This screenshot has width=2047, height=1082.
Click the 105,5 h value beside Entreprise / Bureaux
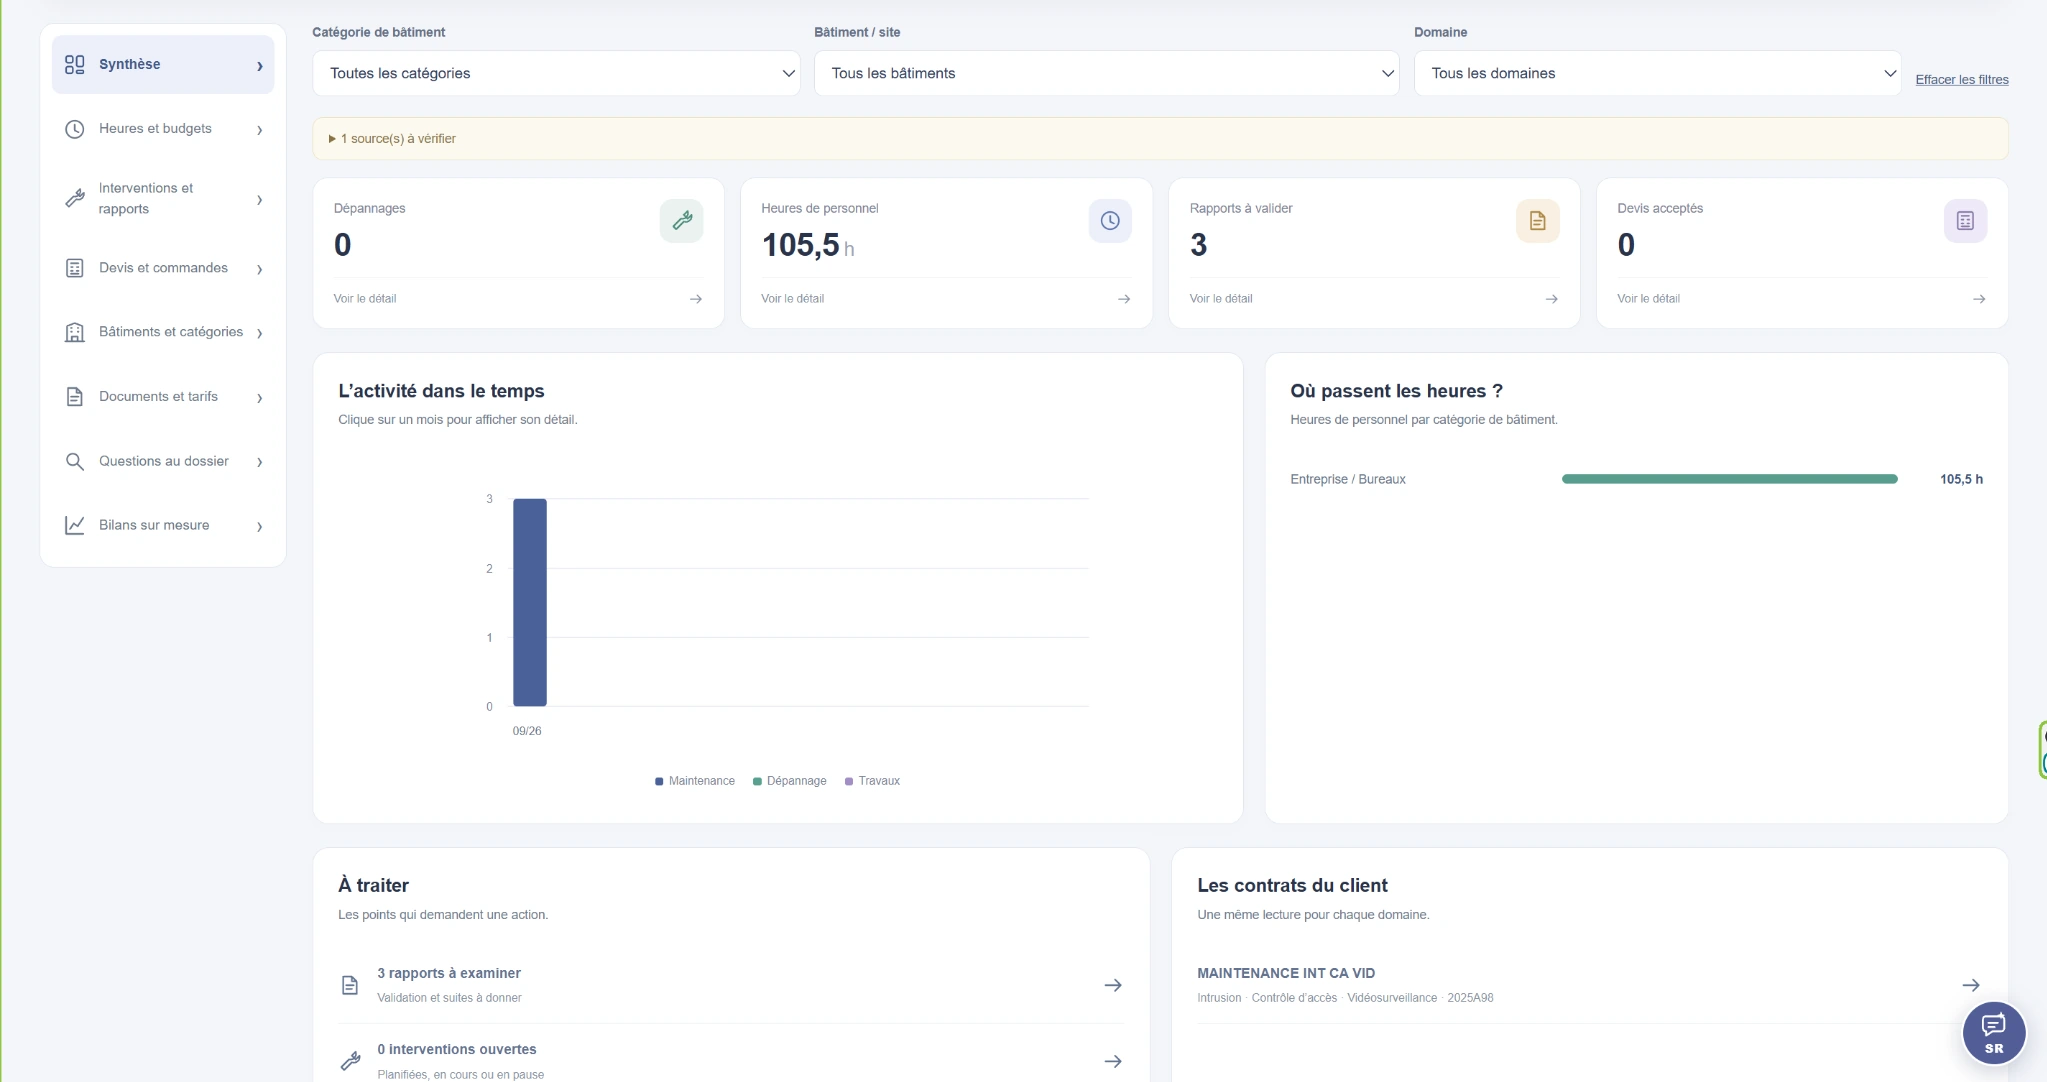[x=1961, y=480]
